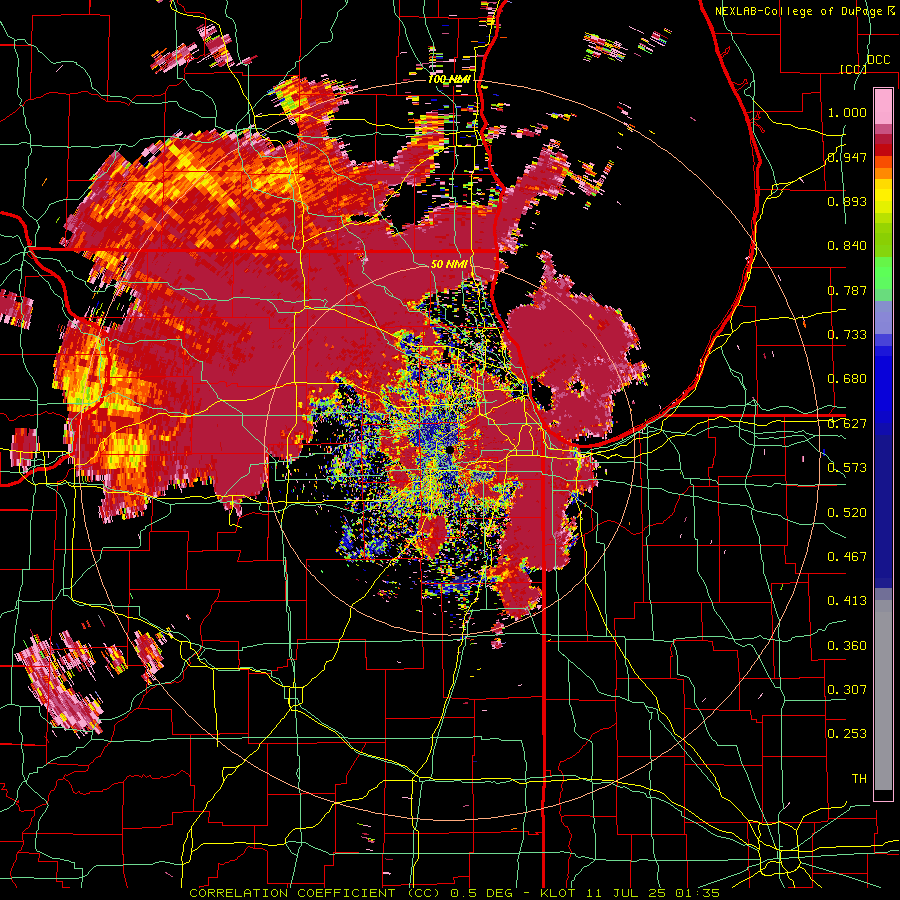
Task: Click the TH threshold label
Action: point(859,779)
